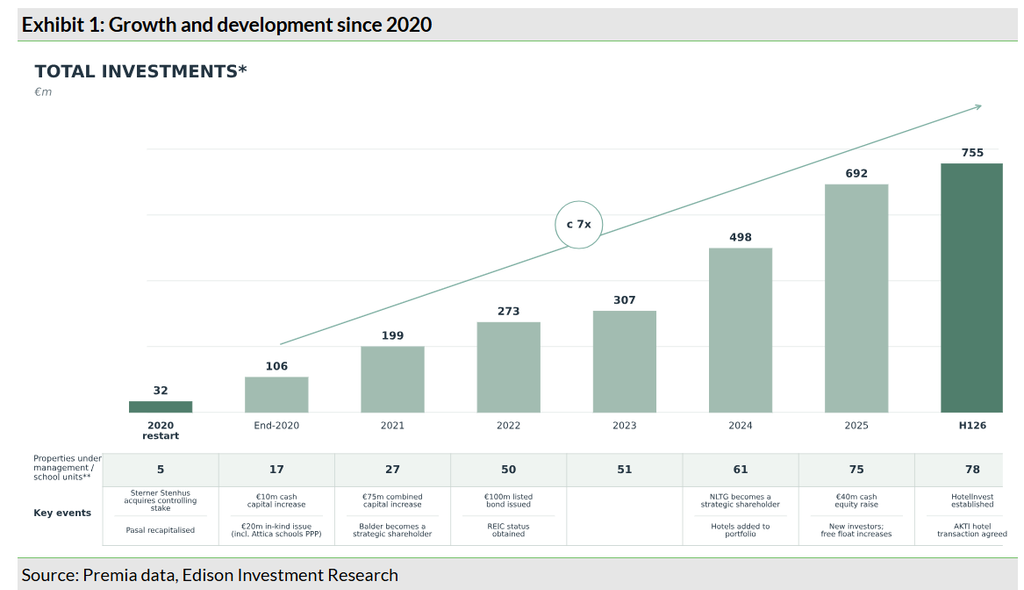Select the 2021 bar labeled 199

392,380
